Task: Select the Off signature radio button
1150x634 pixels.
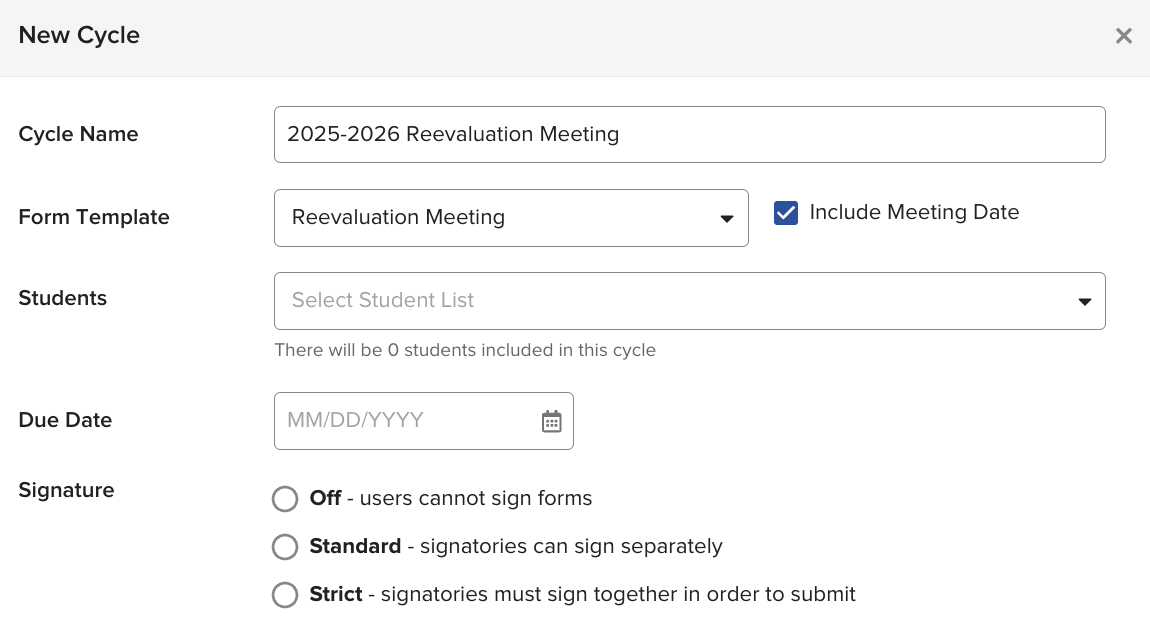Action: pos(285,499)
